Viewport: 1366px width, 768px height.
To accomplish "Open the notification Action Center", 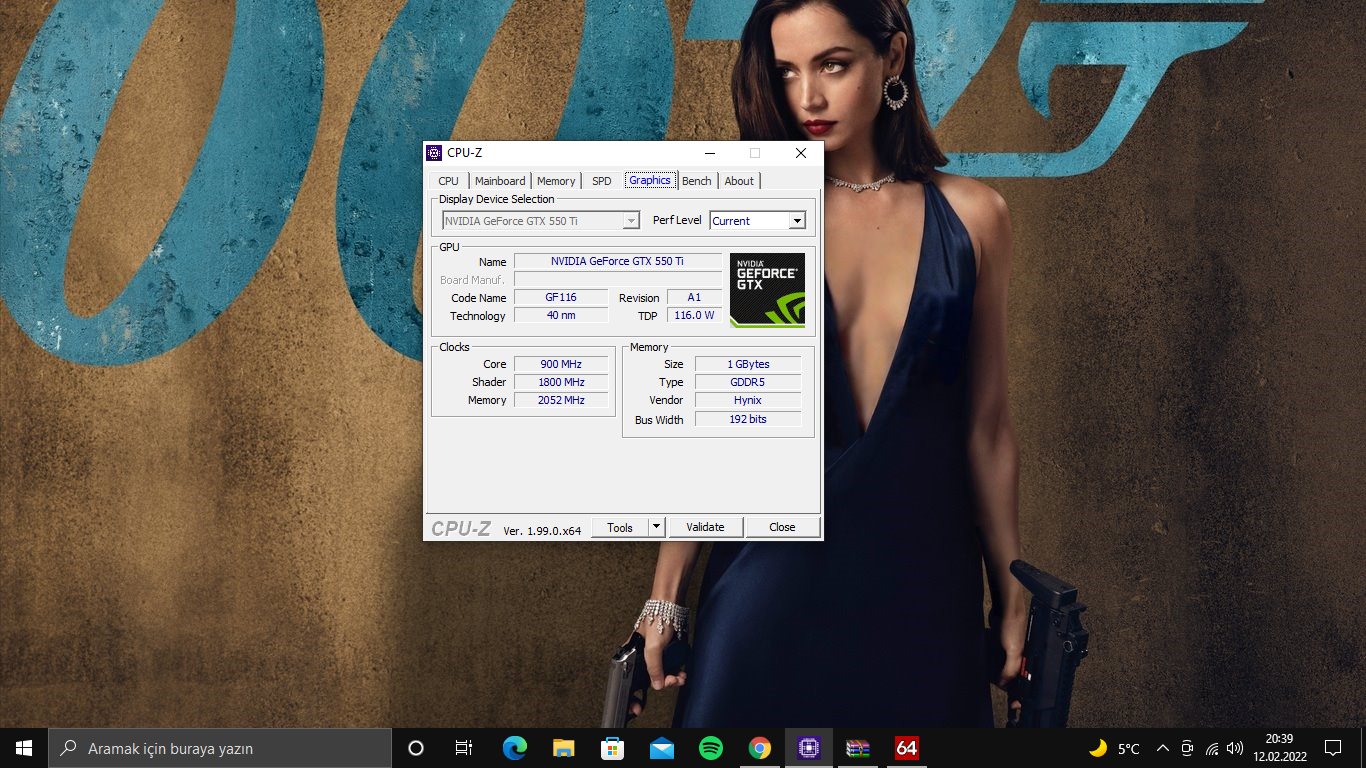I will (1333, 748).
